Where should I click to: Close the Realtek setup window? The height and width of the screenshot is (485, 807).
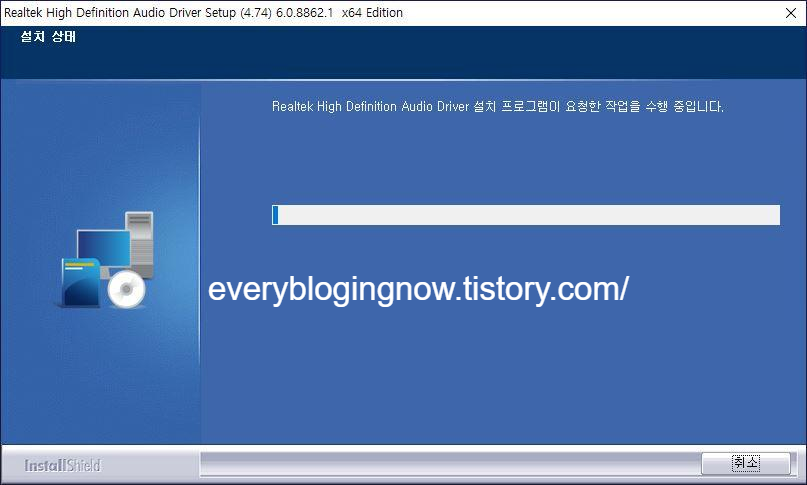click(791, 13)
